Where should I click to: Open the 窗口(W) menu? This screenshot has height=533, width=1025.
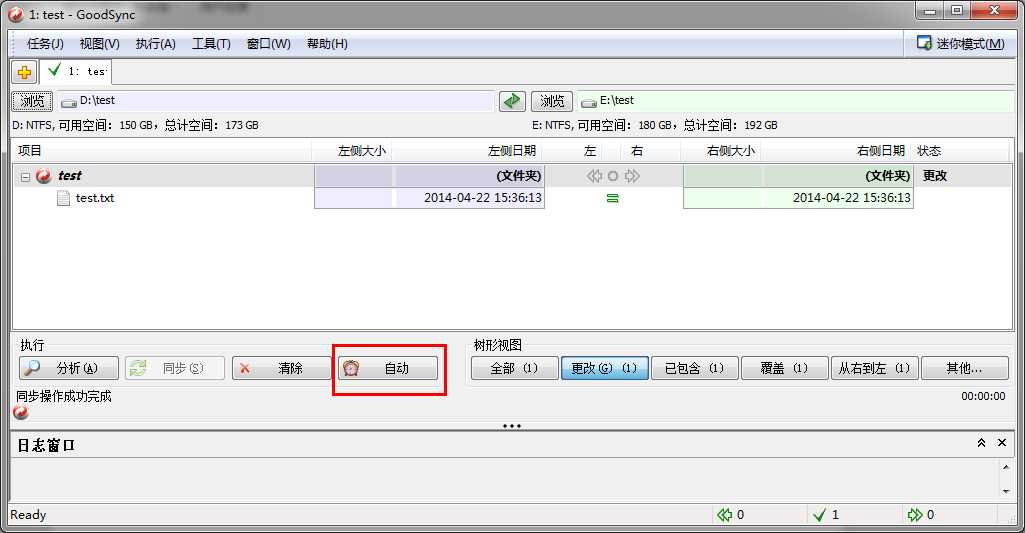coord(269,44)
